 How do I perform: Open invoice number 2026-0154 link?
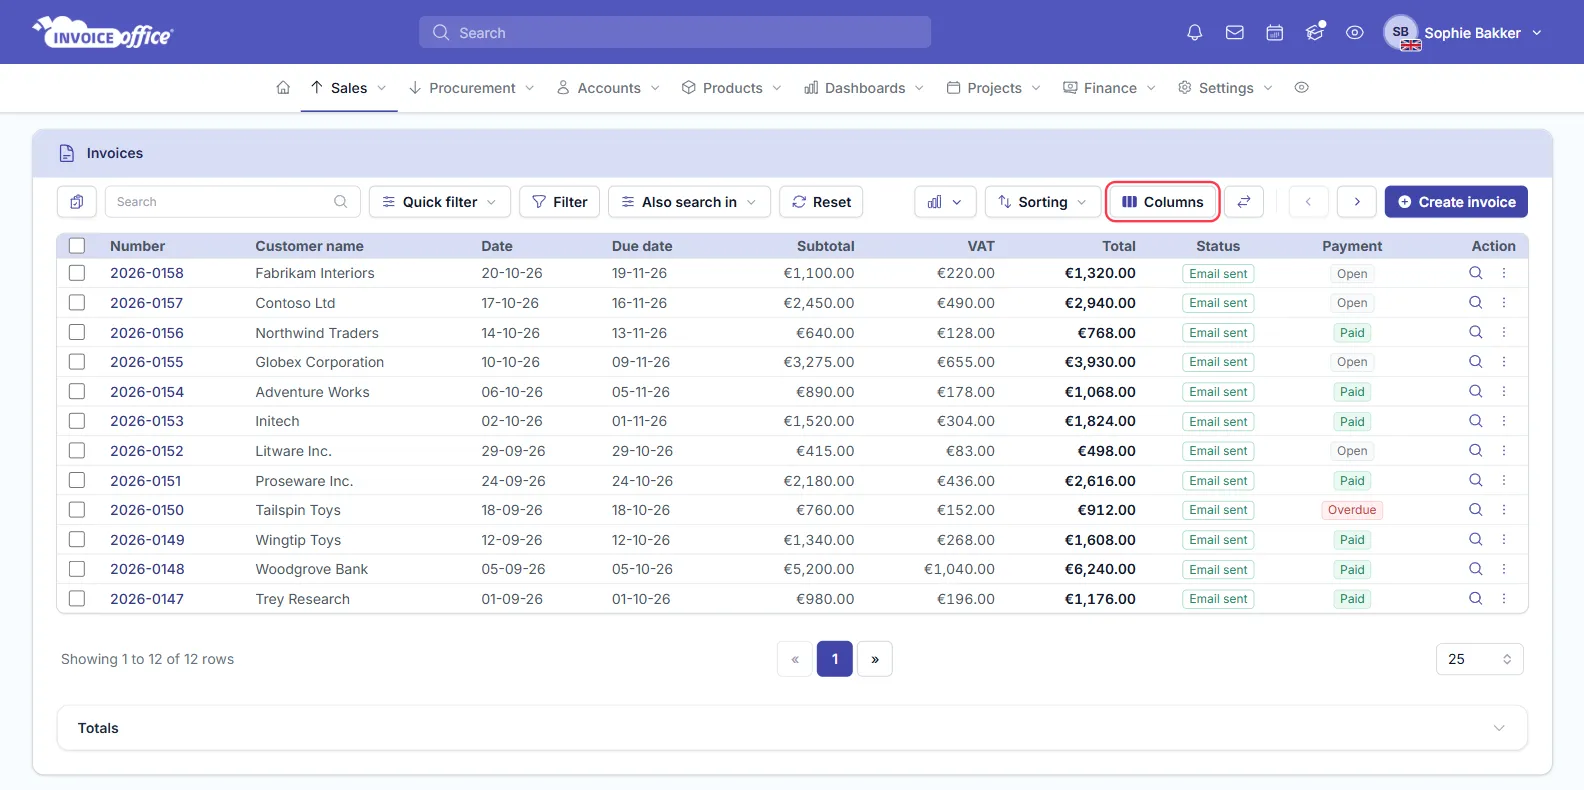click(x=147, y=392)
